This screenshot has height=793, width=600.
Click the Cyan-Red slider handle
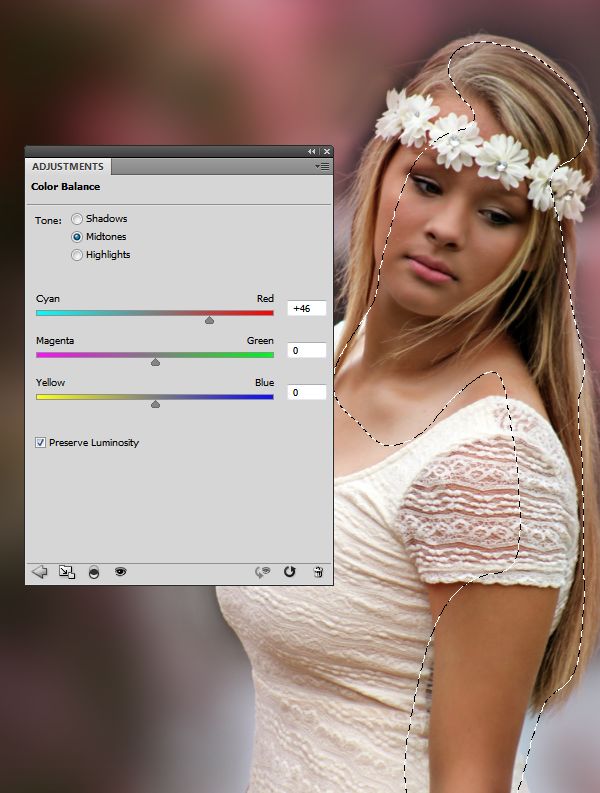pos(209,320)
